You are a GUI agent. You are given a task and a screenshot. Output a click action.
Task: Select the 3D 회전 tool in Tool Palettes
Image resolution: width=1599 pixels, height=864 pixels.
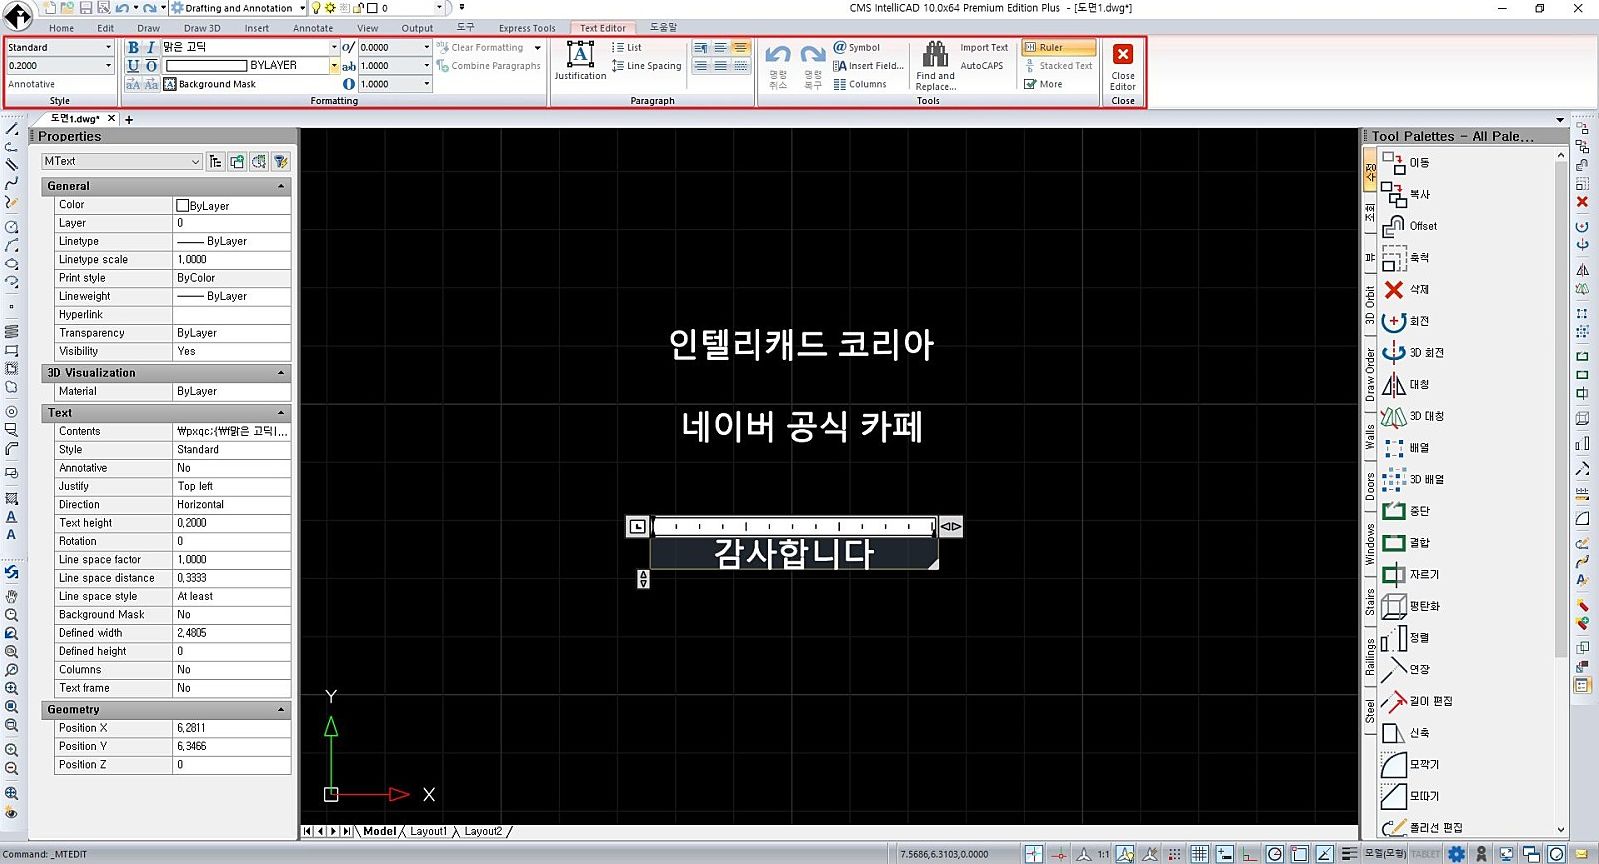point(1413,352)
